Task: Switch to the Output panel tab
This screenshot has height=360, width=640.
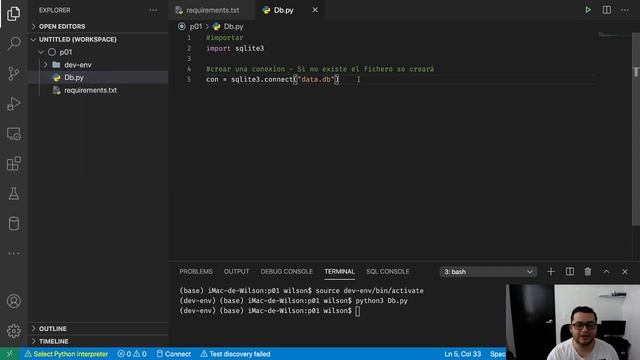Action: coord(236,271)
